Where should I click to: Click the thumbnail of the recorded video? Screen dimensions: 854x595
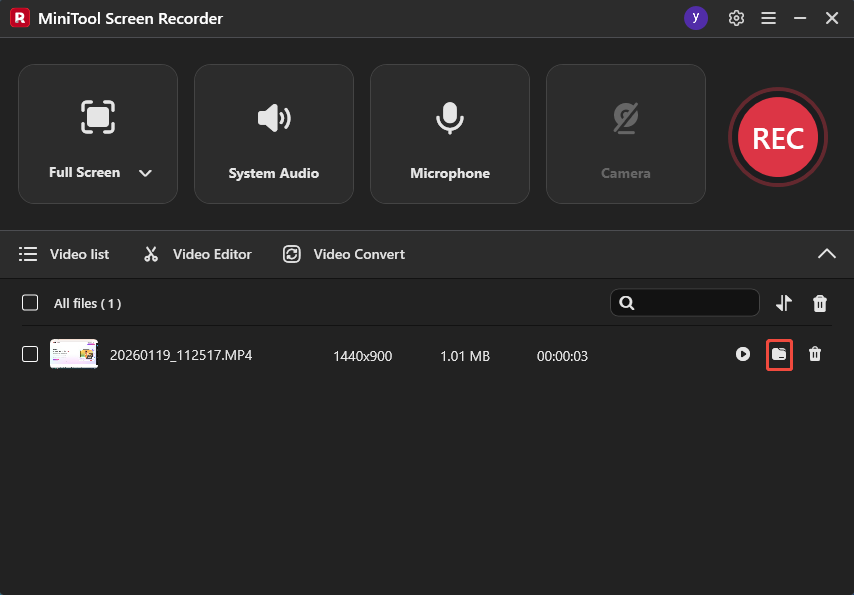point(73,354)
